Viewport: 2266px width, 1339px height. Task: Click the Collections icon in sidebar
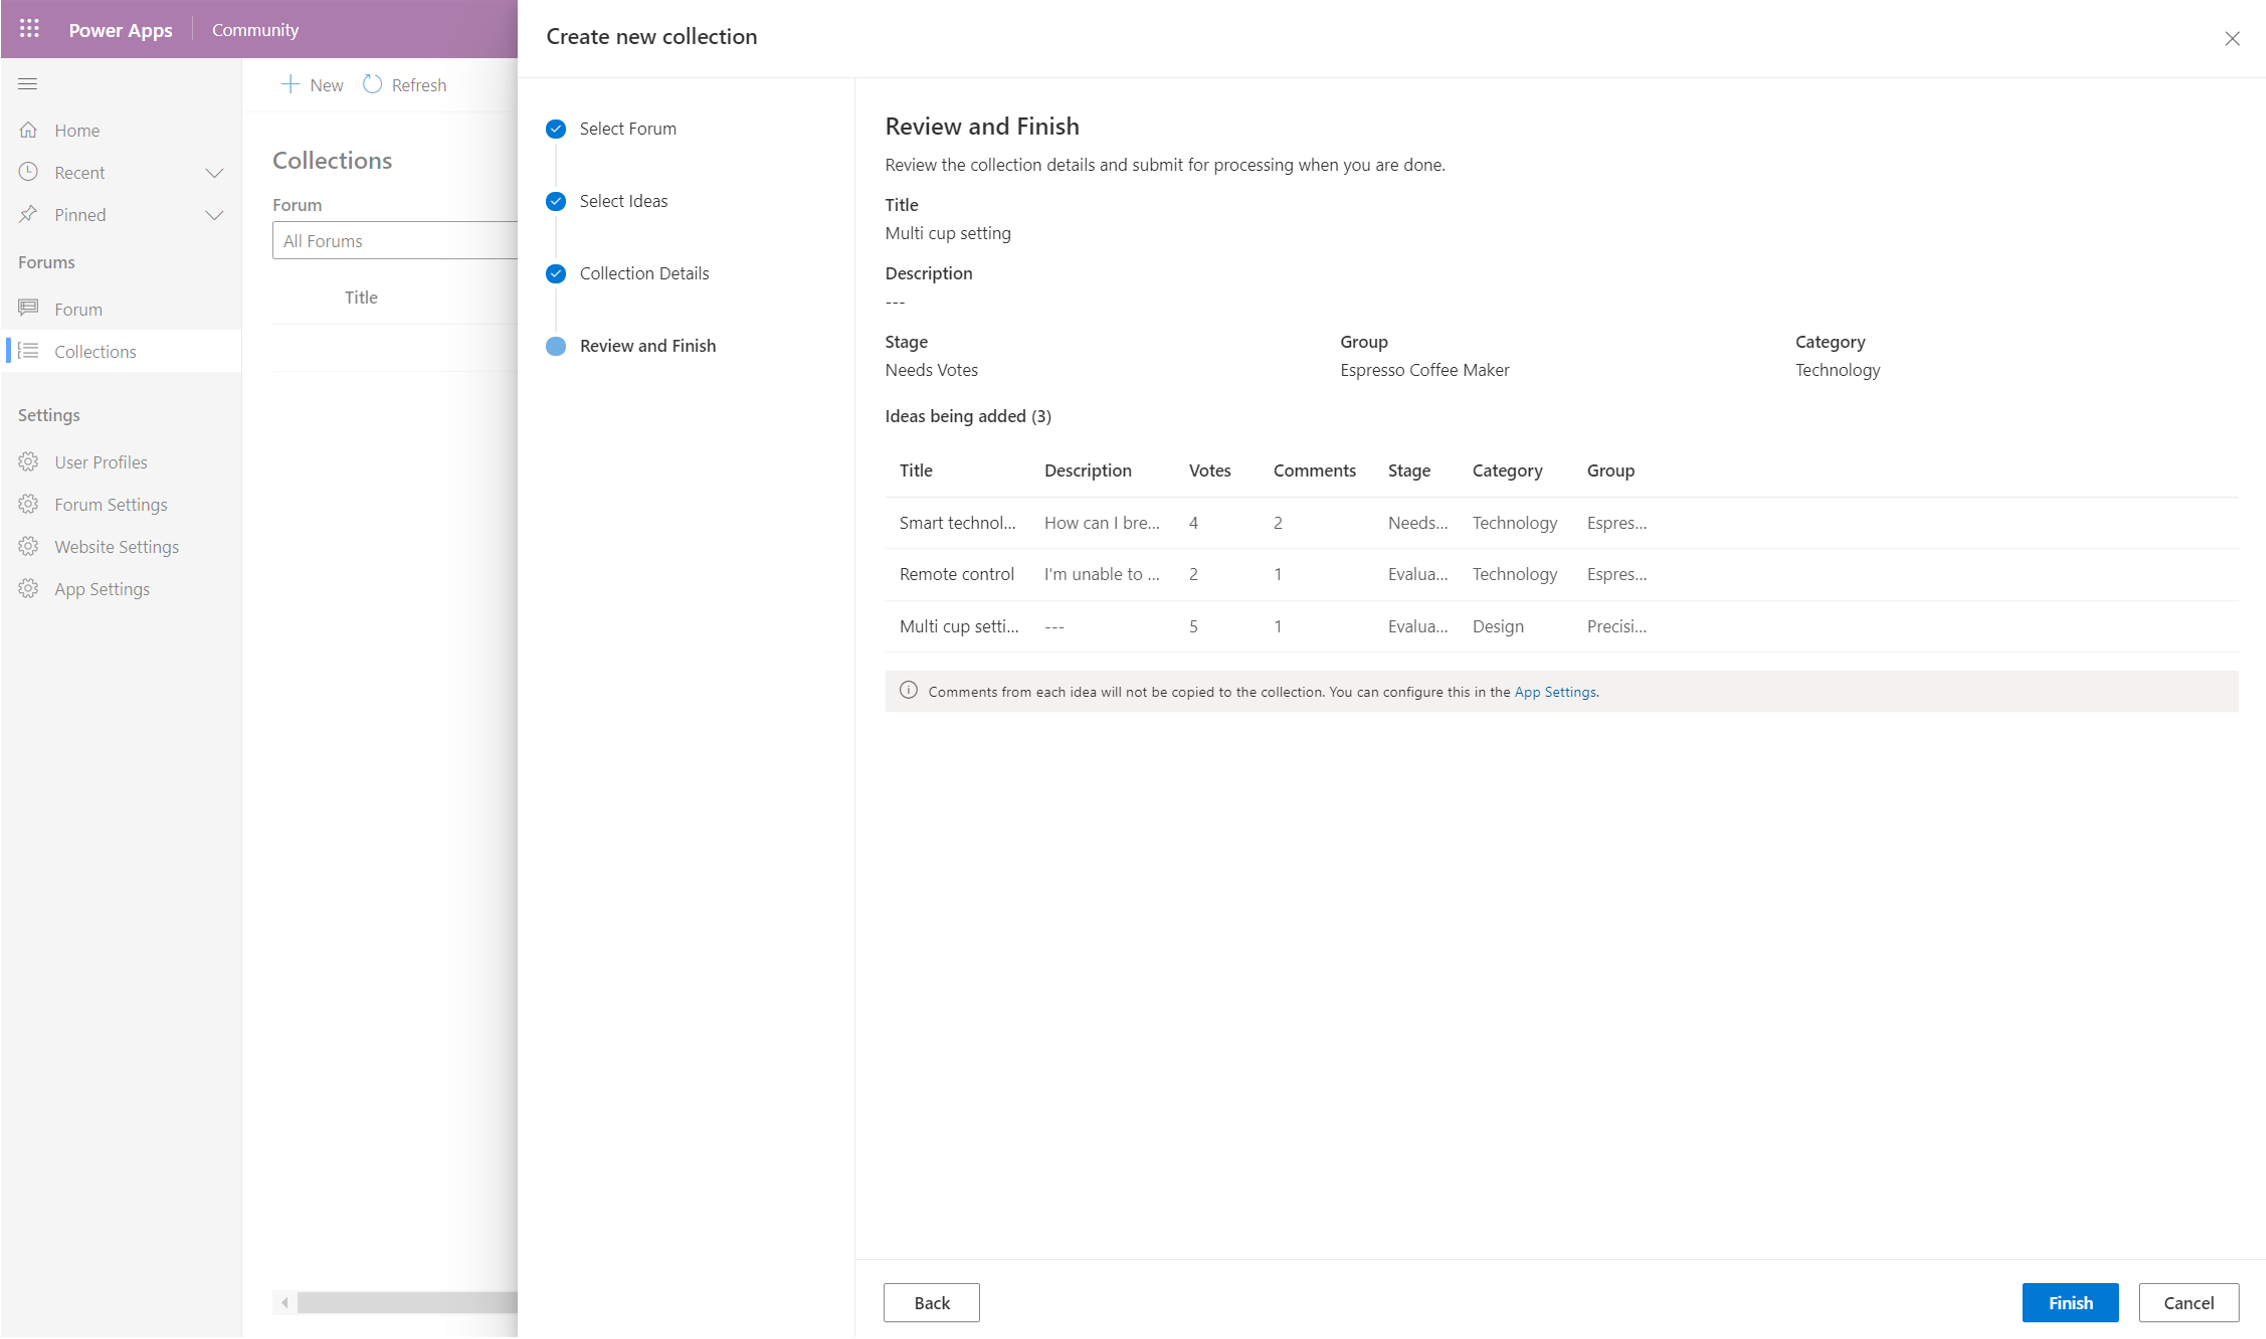[29, 351]
